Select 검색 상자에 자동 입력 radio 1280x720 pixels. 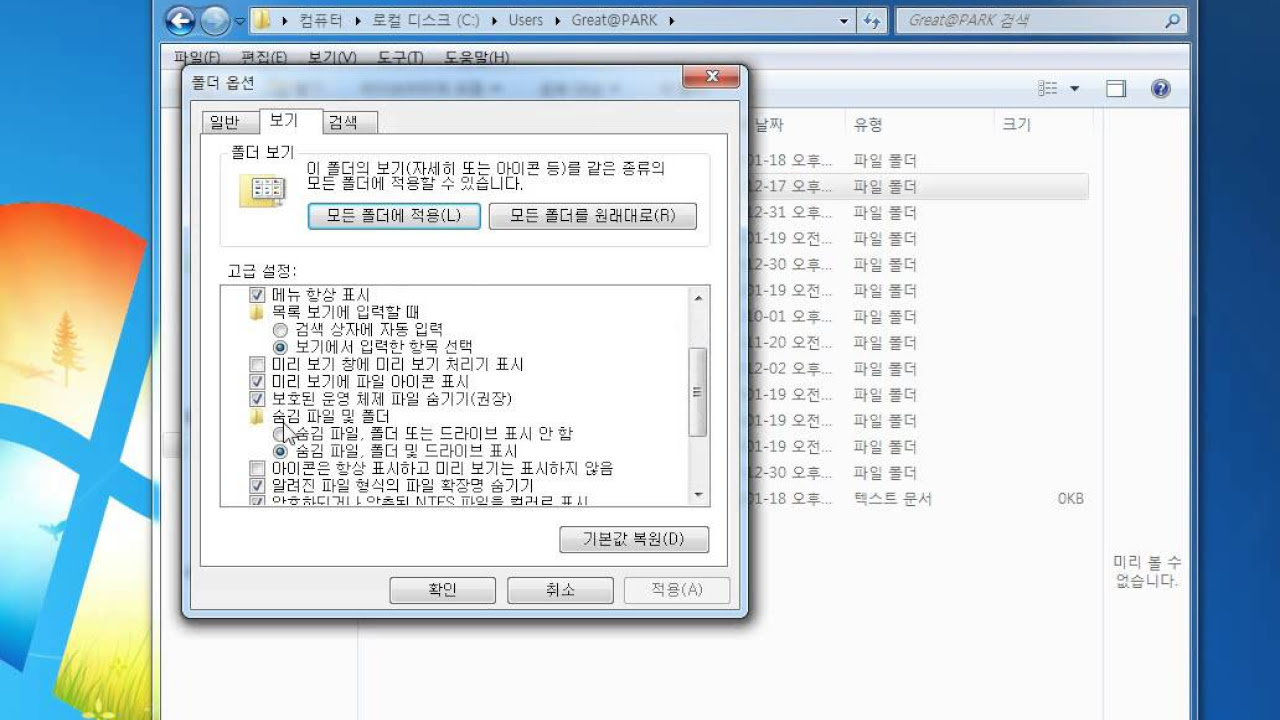280,329
